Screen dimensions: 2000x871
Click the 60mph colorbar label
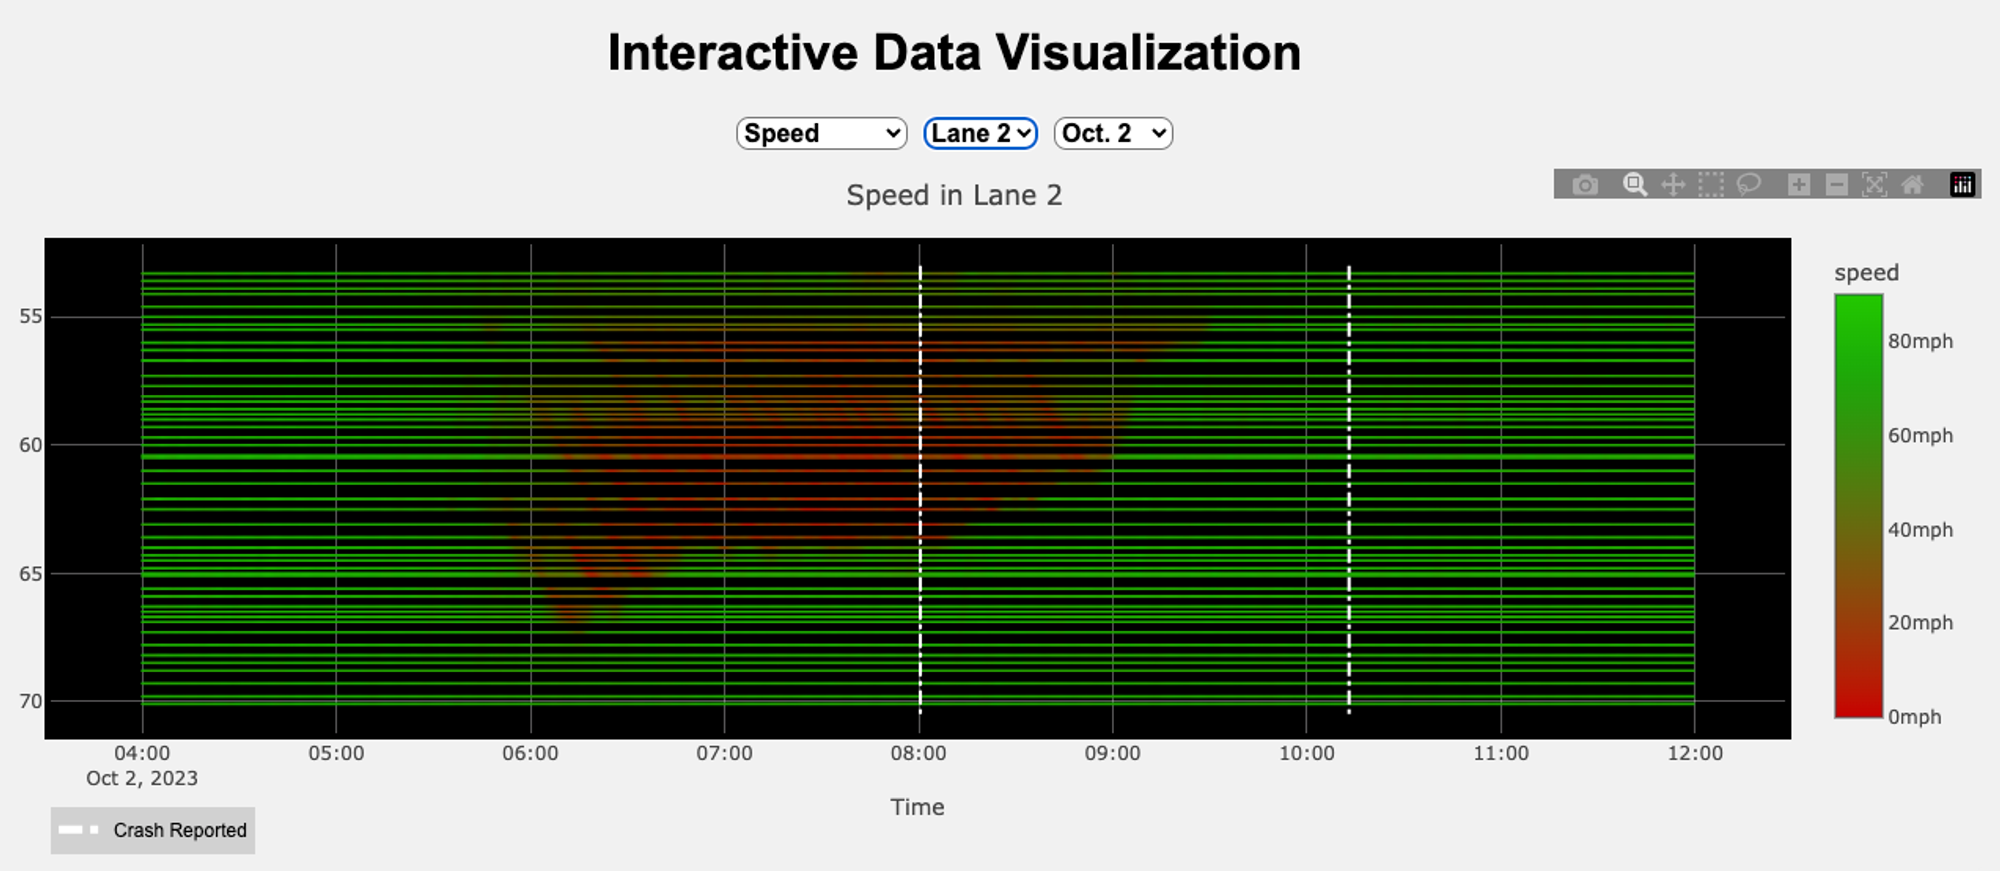(x=1920, y=435)
